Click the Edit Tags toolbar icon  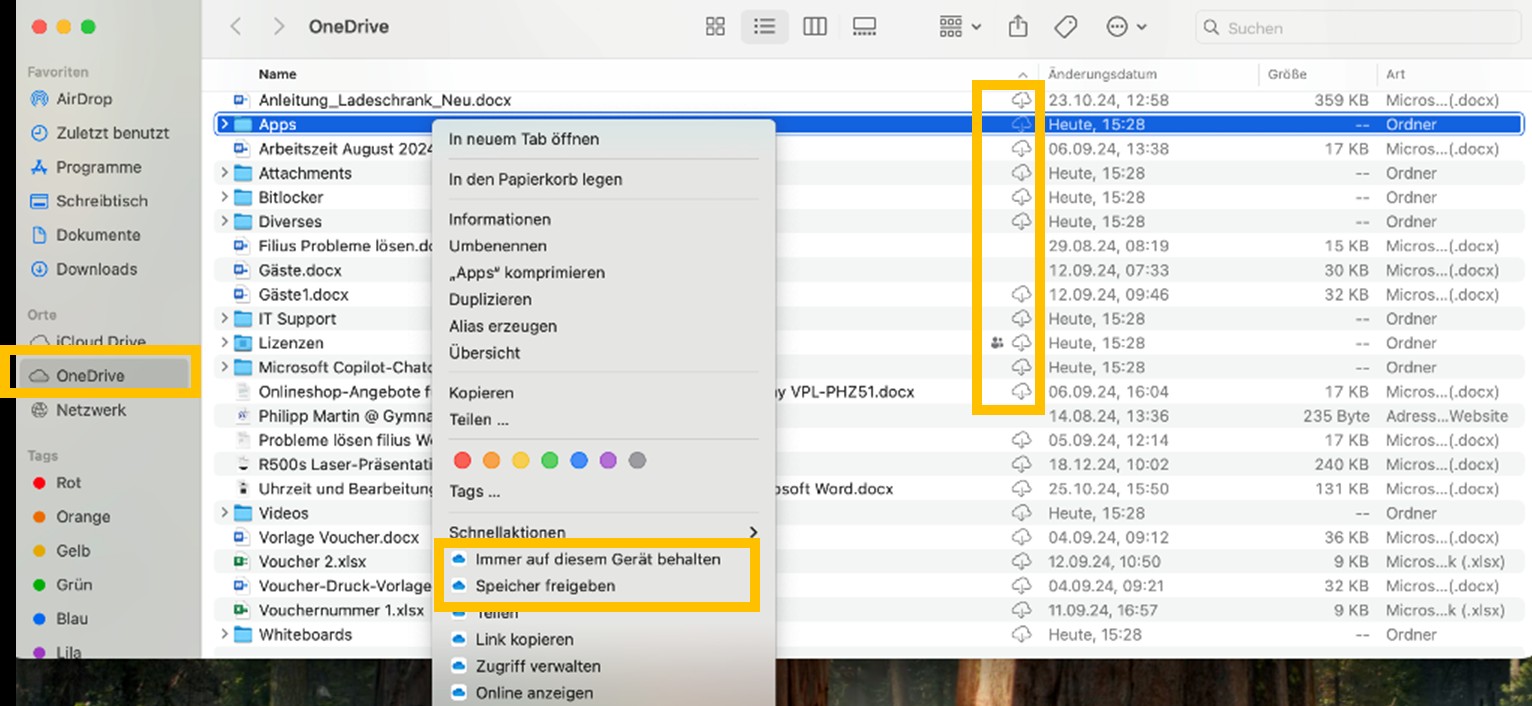coord(1066,28)
